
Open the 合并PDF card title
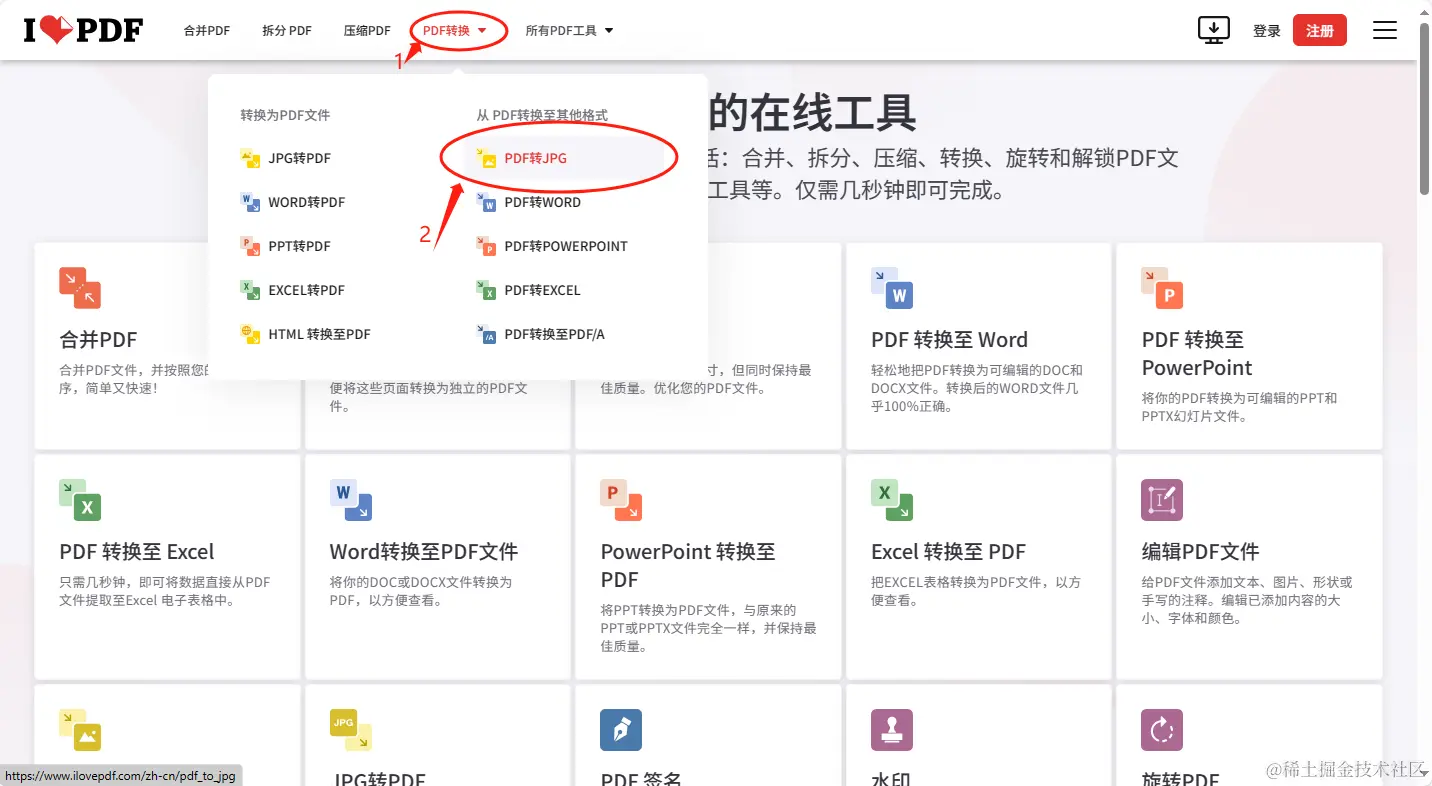(x=98, y=340)
